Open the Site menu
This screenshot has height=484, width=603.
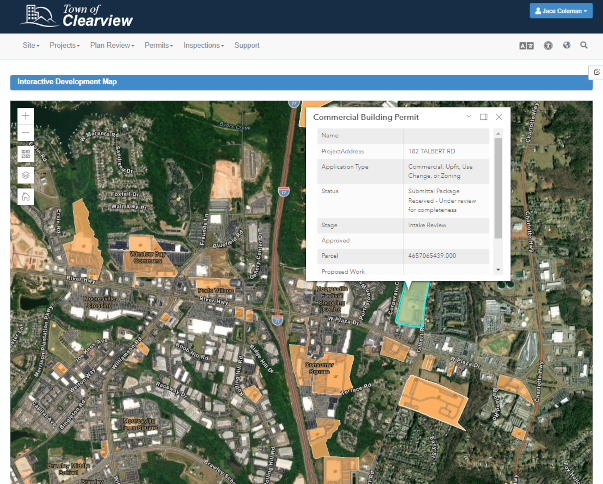tap(31, 45)
